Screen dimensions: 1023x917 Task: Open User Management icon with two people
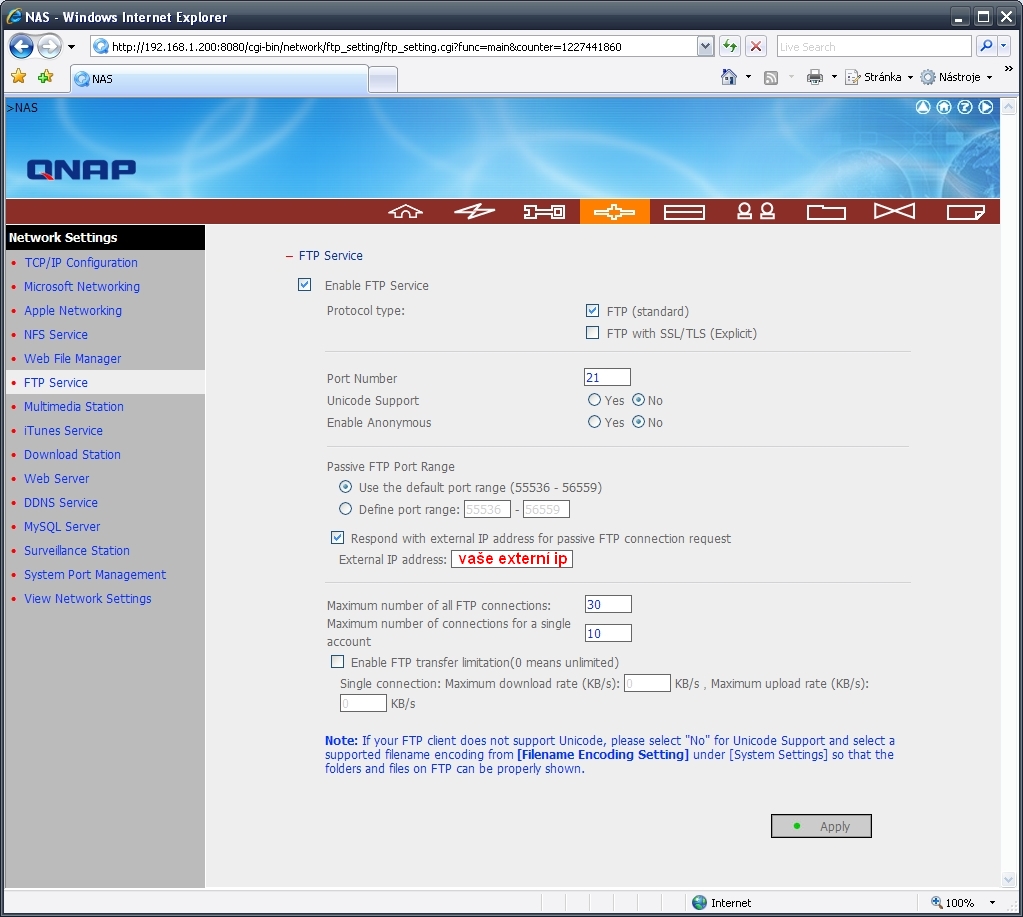pos(756,211)
